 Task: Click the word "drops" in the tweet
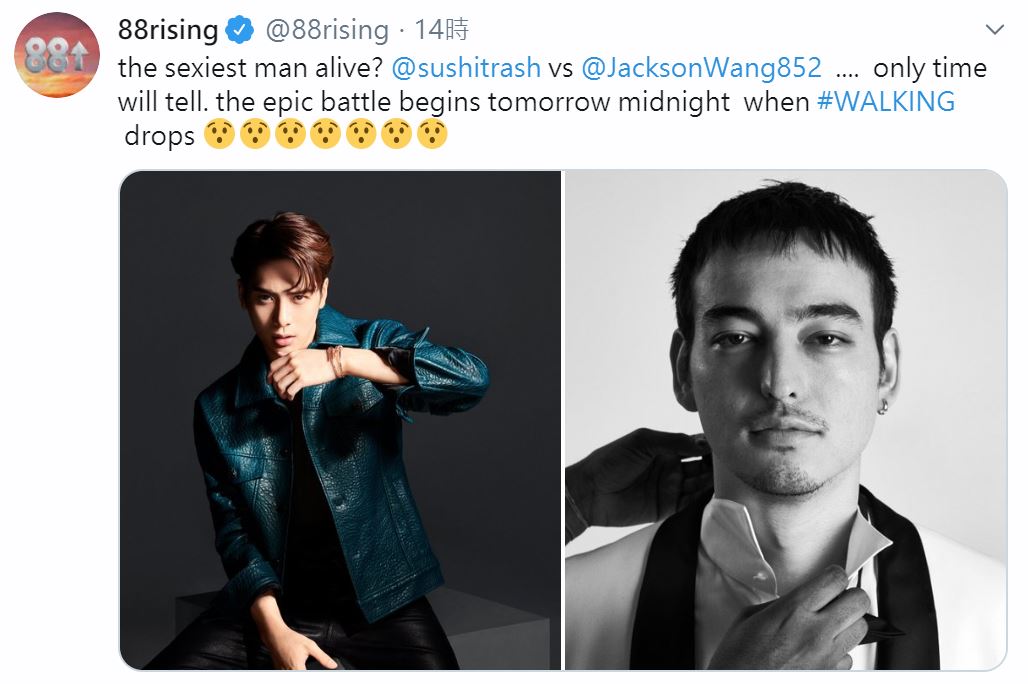[159, 136]
